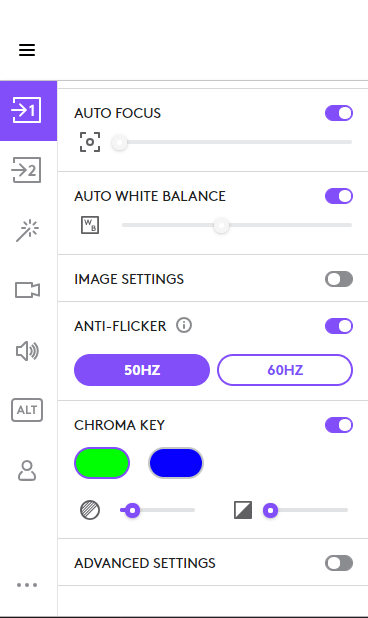Open the magic wand effects panel

pyautogui.click(x=27, y=231)
